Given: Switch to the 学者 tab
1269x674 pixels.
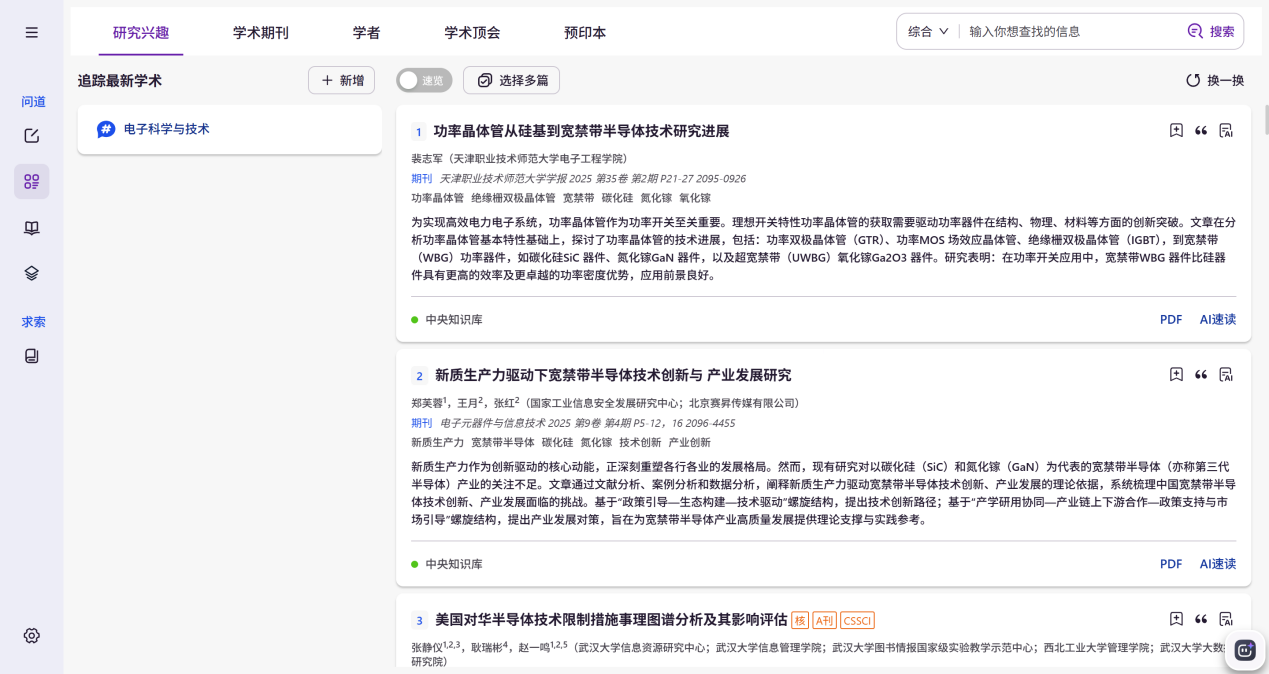Looking at the screenshot, I should click(367, 32).
